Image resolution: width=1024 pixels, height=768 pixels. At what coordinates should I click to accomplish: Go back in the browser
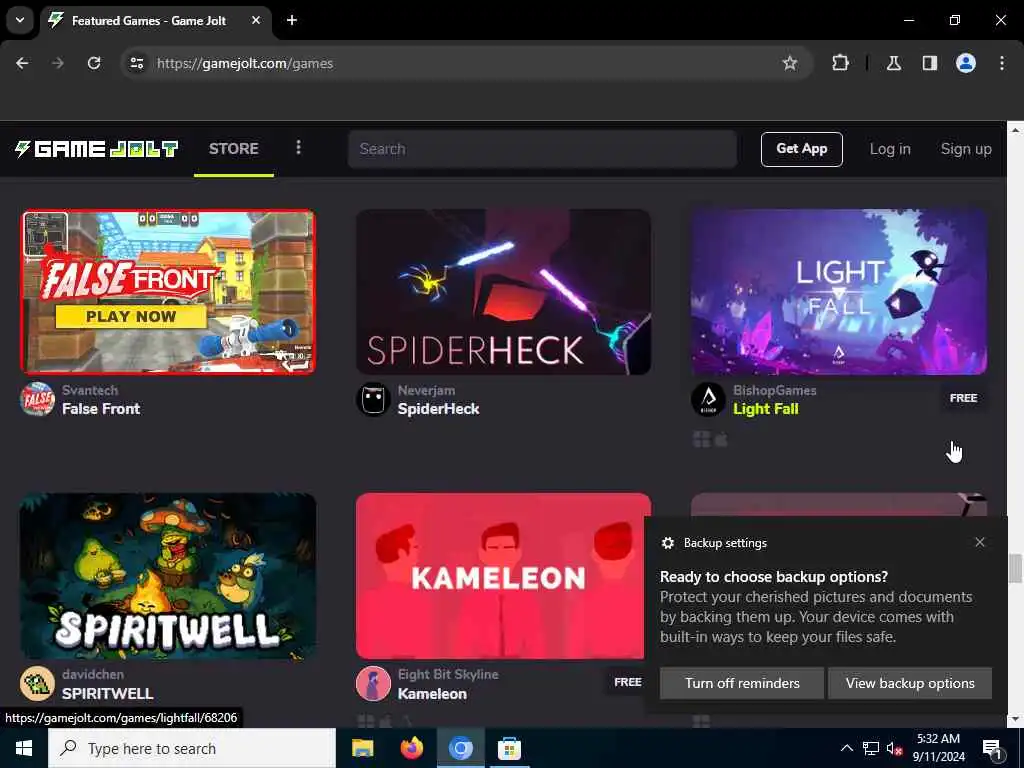(x=22, y=63)
